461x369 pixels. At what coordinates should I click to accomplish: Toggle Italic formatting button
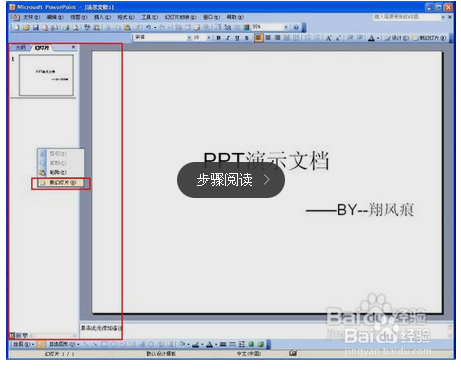click(228, 38)
